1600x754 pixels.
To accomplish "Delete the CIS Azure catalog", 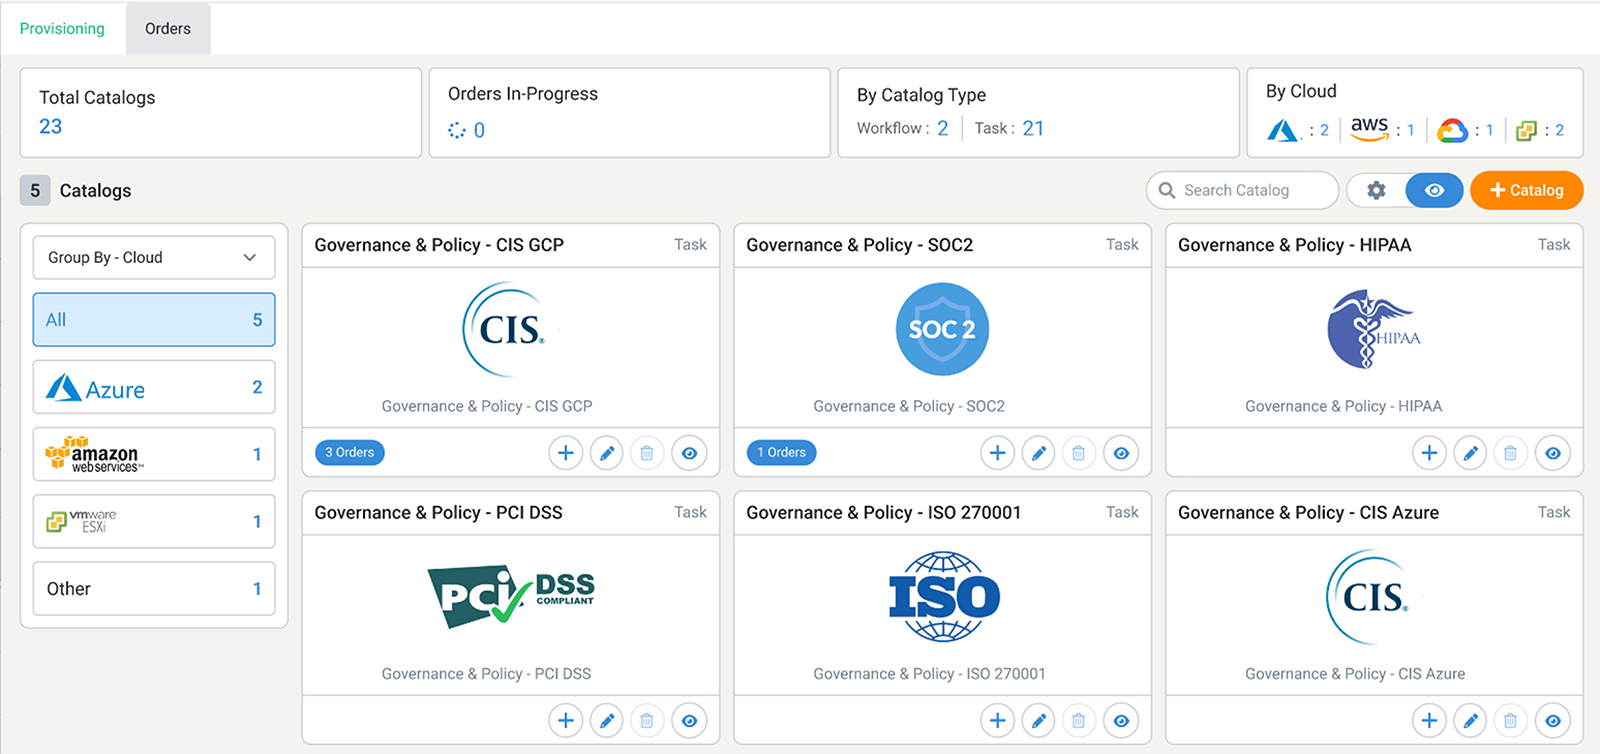I will 1511,720.
